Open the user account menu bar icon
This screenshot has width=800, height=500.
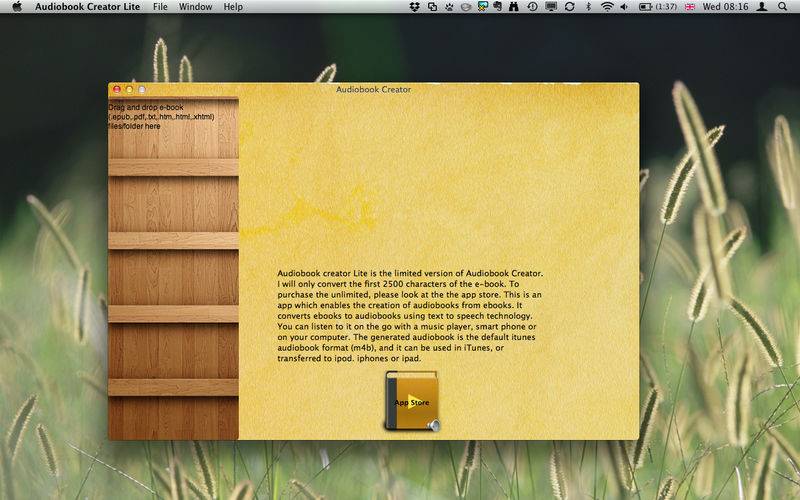pos(762,7)
